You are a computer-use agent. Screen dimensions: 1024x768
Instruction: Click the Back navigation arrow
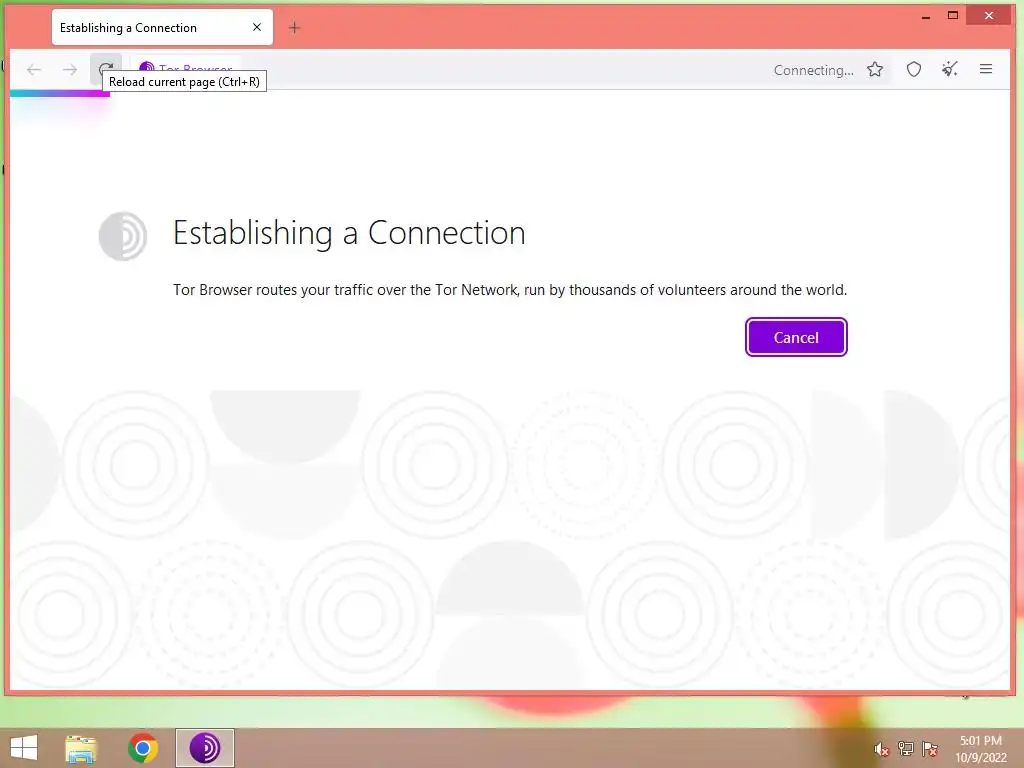(x=34, y=70)
